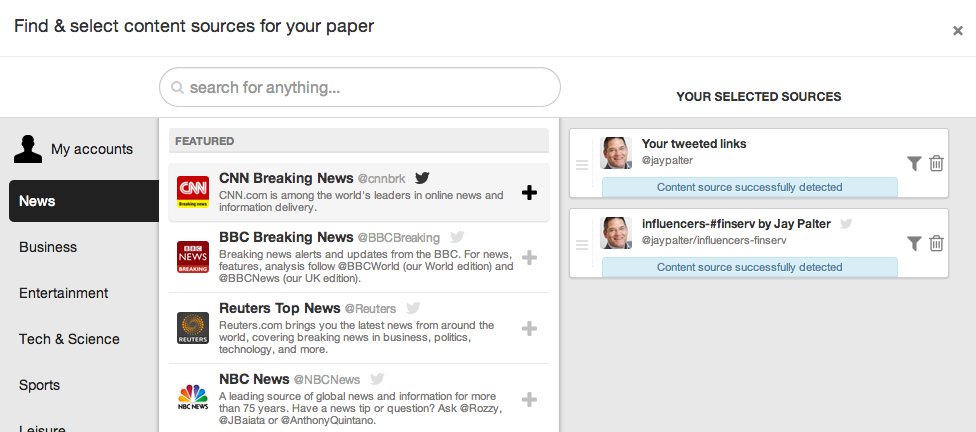The width and height of the screenshot is (976, 432).
Task: Click @jaypalter/influencers-finserv text
Action: (x=715, y=240)
